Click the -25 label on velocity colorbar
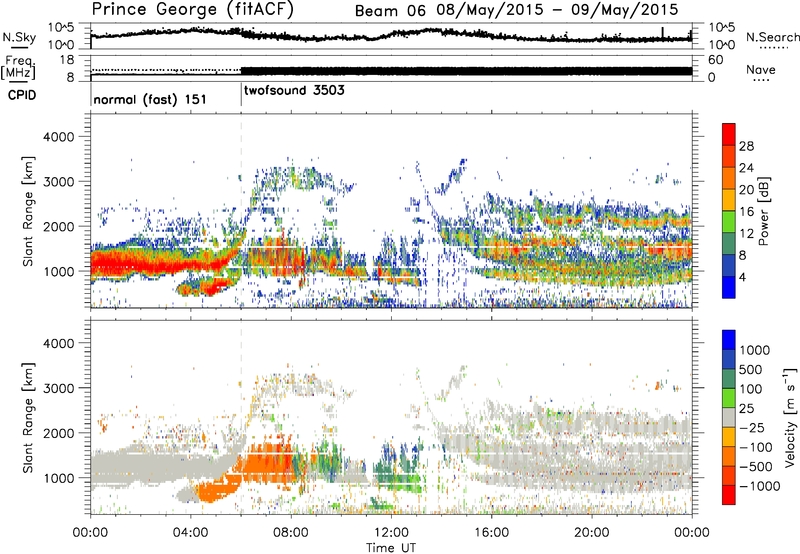 coord(753,427)
